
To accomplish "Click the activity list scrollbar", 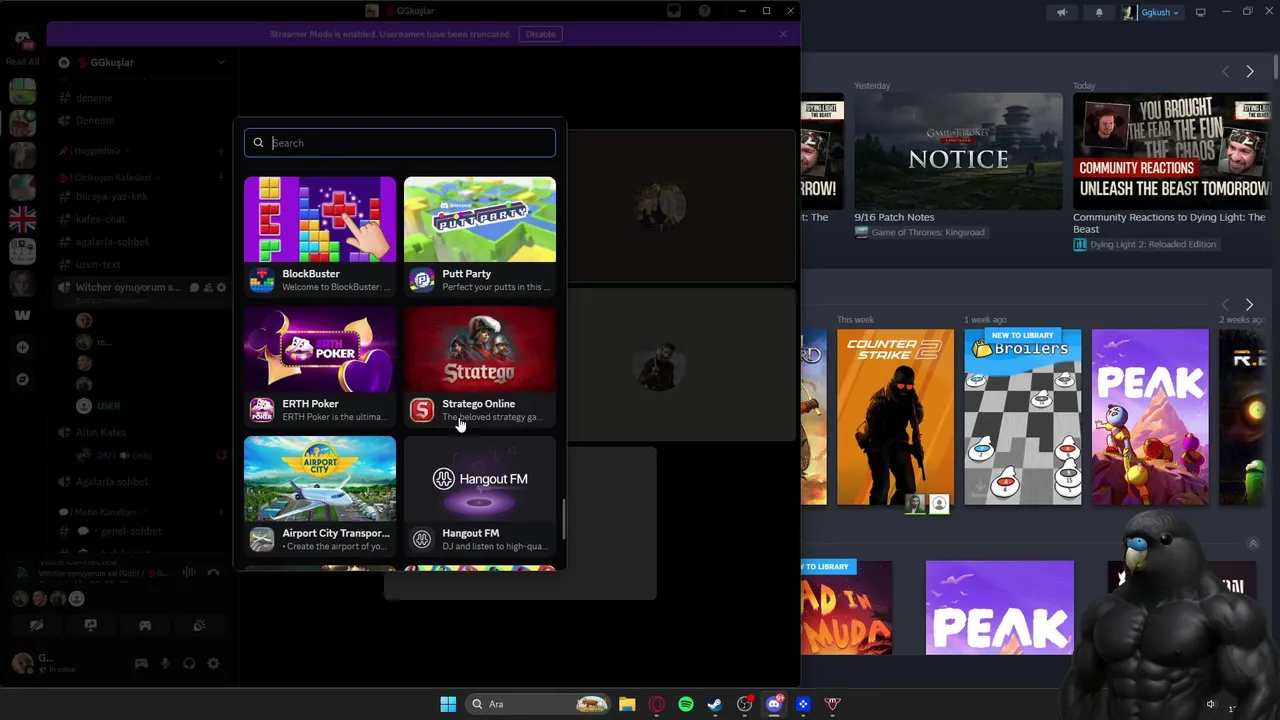I will [563, 519].
